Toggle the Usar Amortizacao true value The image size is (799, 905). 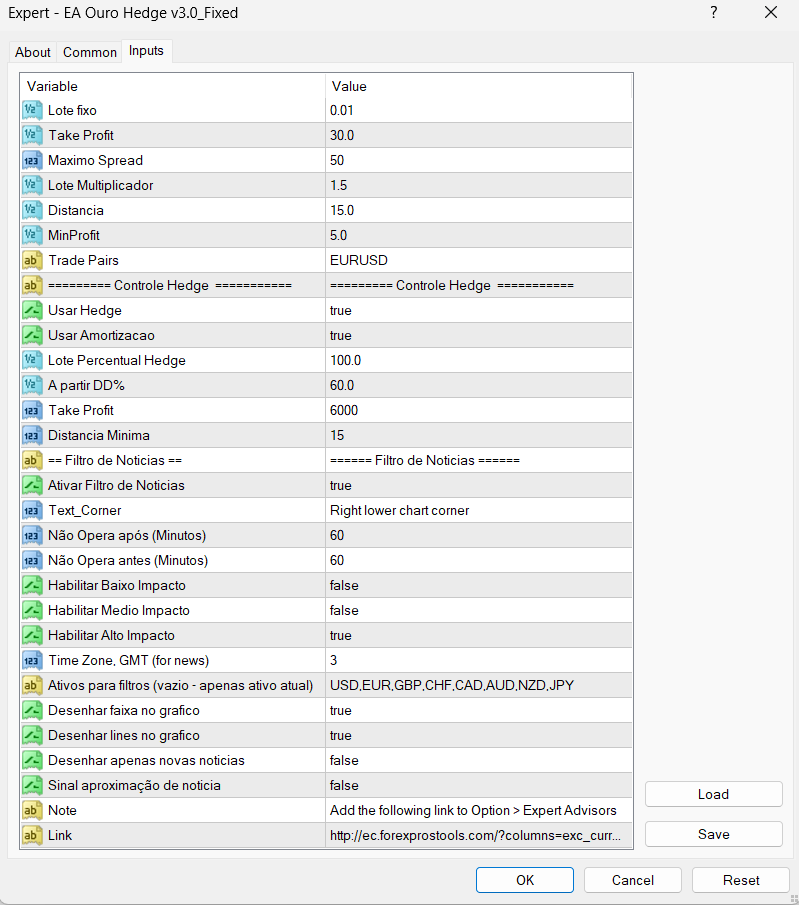pyautogui.click(x=478, y=335)
